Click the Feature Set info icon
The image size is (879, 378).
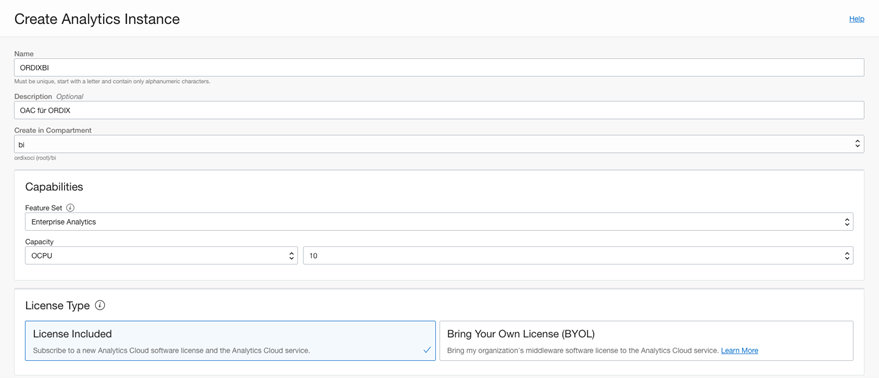[70, 208]
